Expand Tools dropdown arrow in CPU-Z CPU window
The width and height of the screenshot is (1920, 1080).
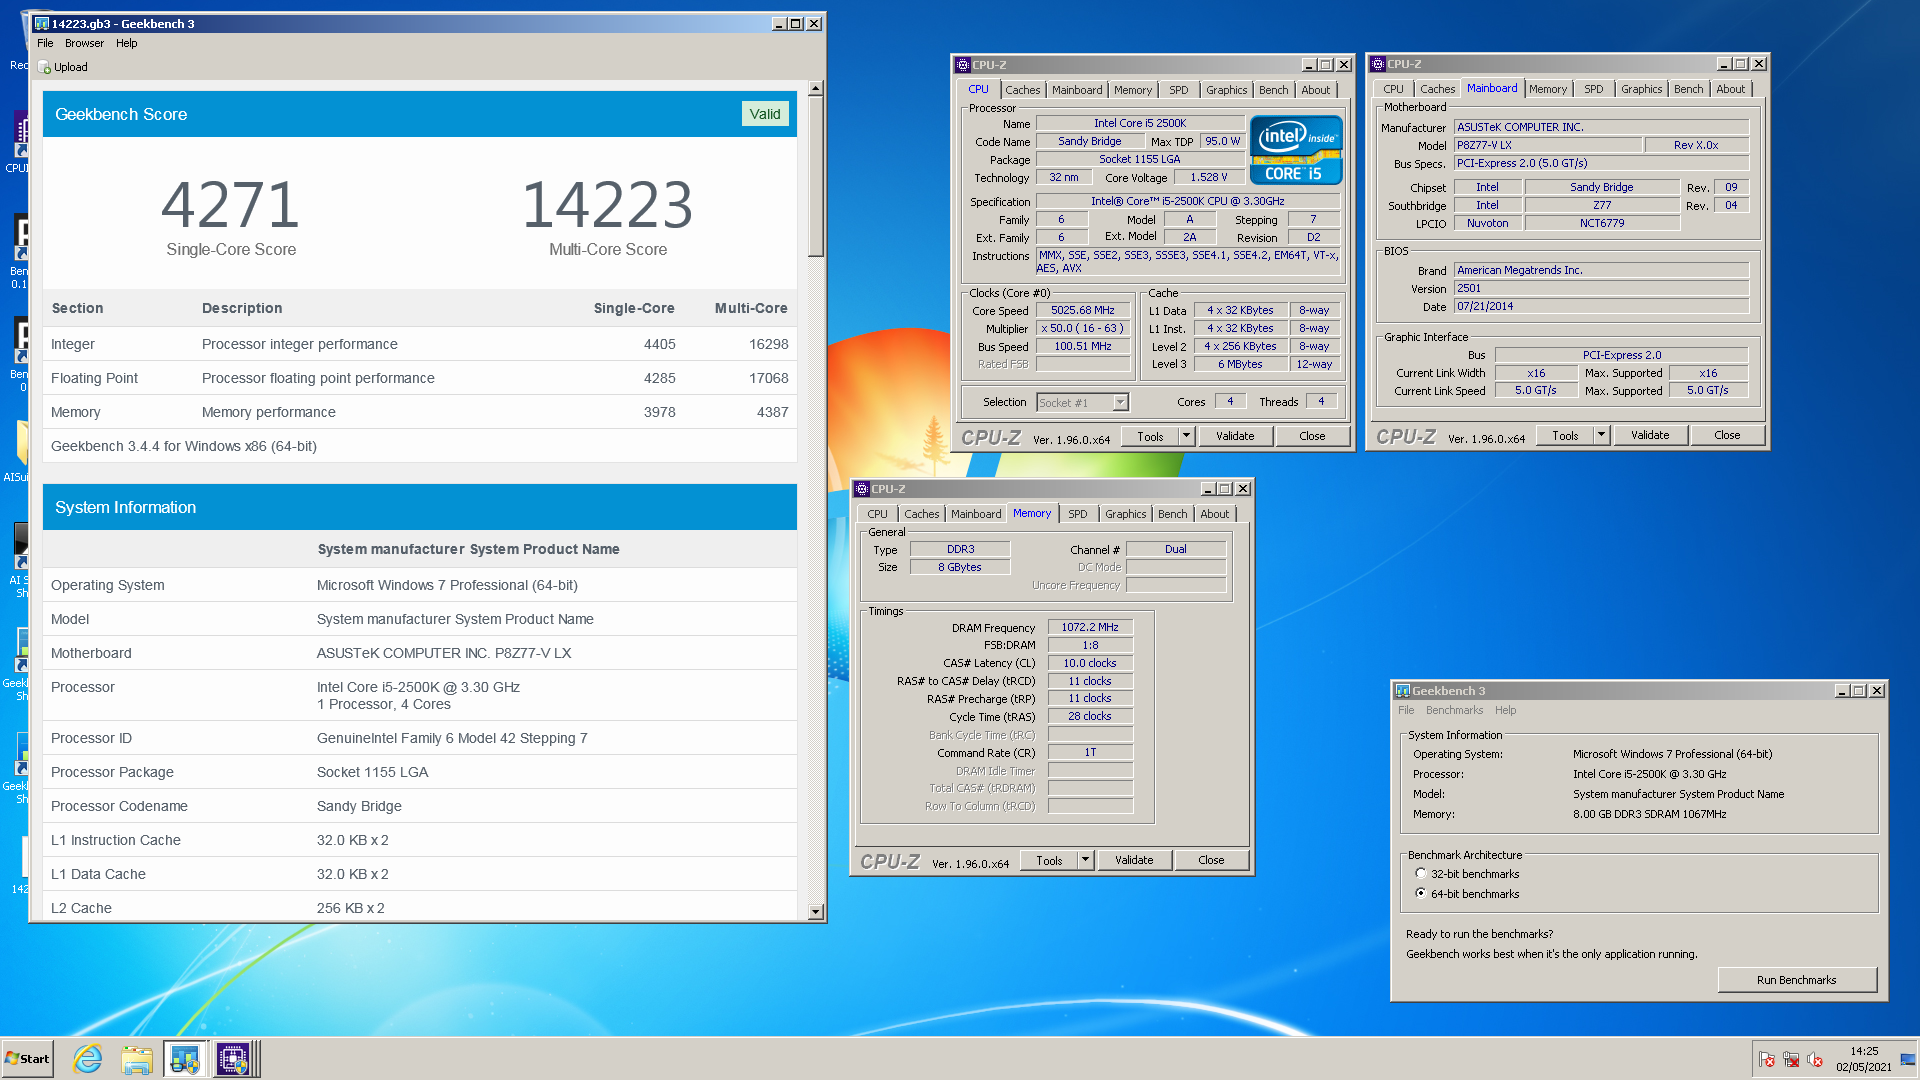(x=1186, y=436)
